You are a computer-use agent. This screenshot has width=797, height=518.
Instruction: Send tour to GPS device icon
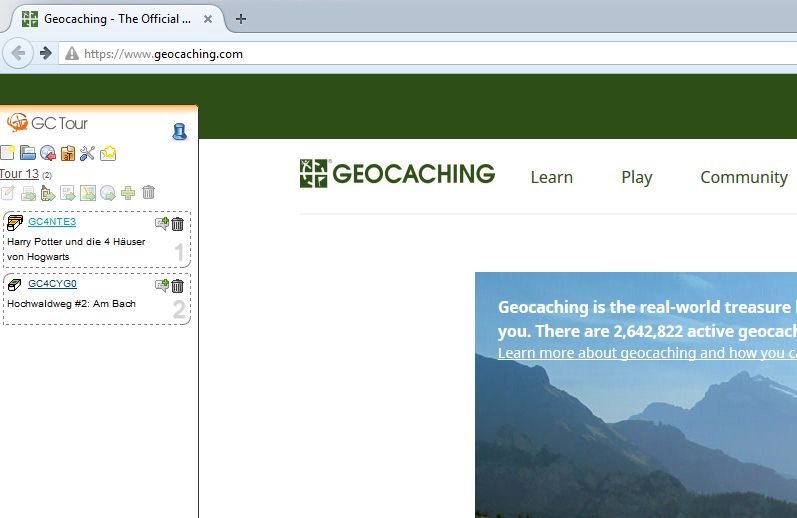pyautogui.click(x=48, y=193)
